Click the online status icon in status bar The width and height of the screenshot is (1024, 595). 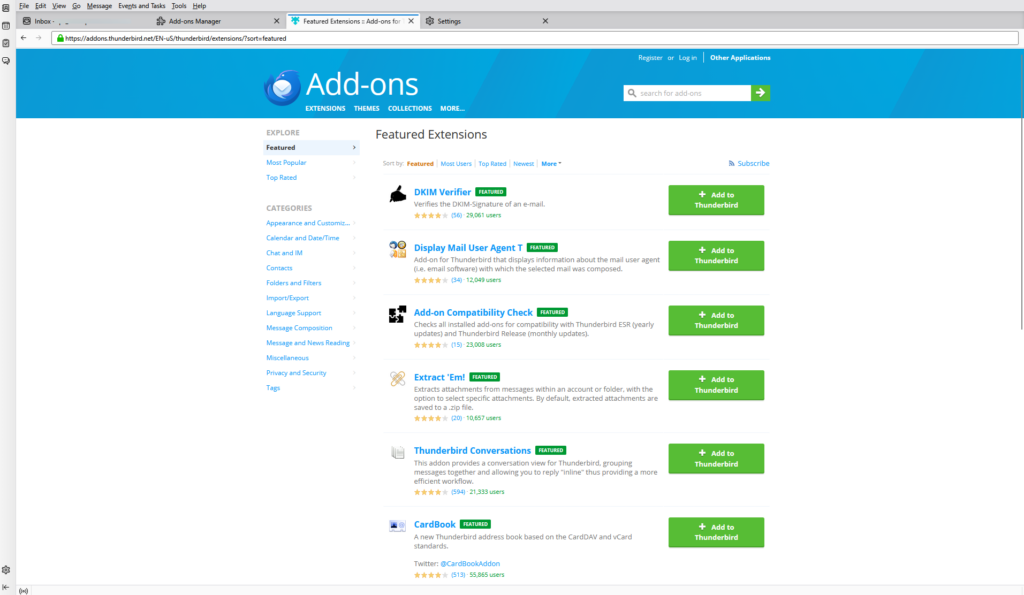point(24,591)
